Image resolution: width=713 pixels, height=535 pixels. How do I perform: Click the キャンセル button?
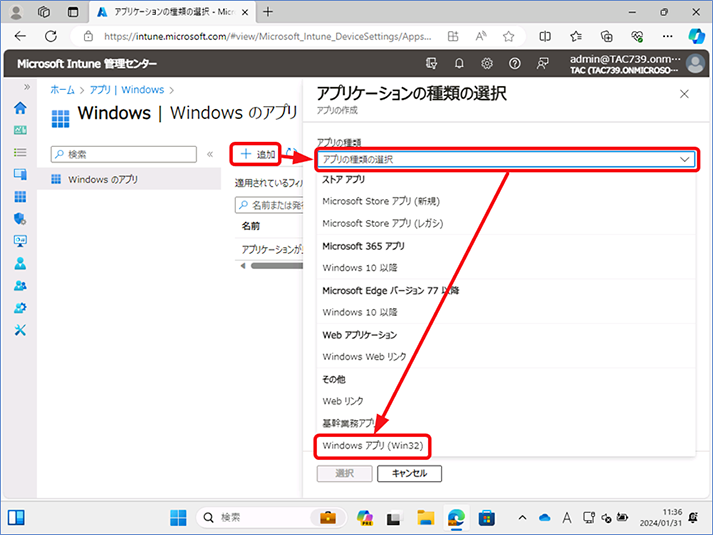(409, 474)
